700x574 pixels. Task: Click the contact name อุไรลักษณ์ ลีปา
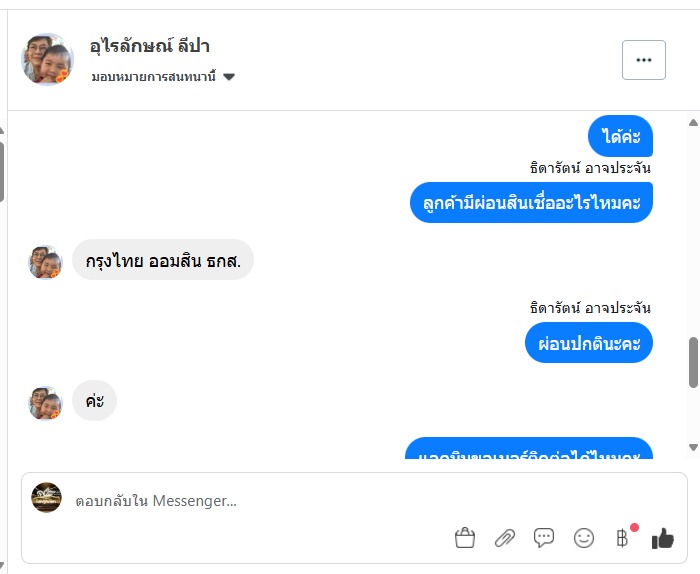[150, 46]
